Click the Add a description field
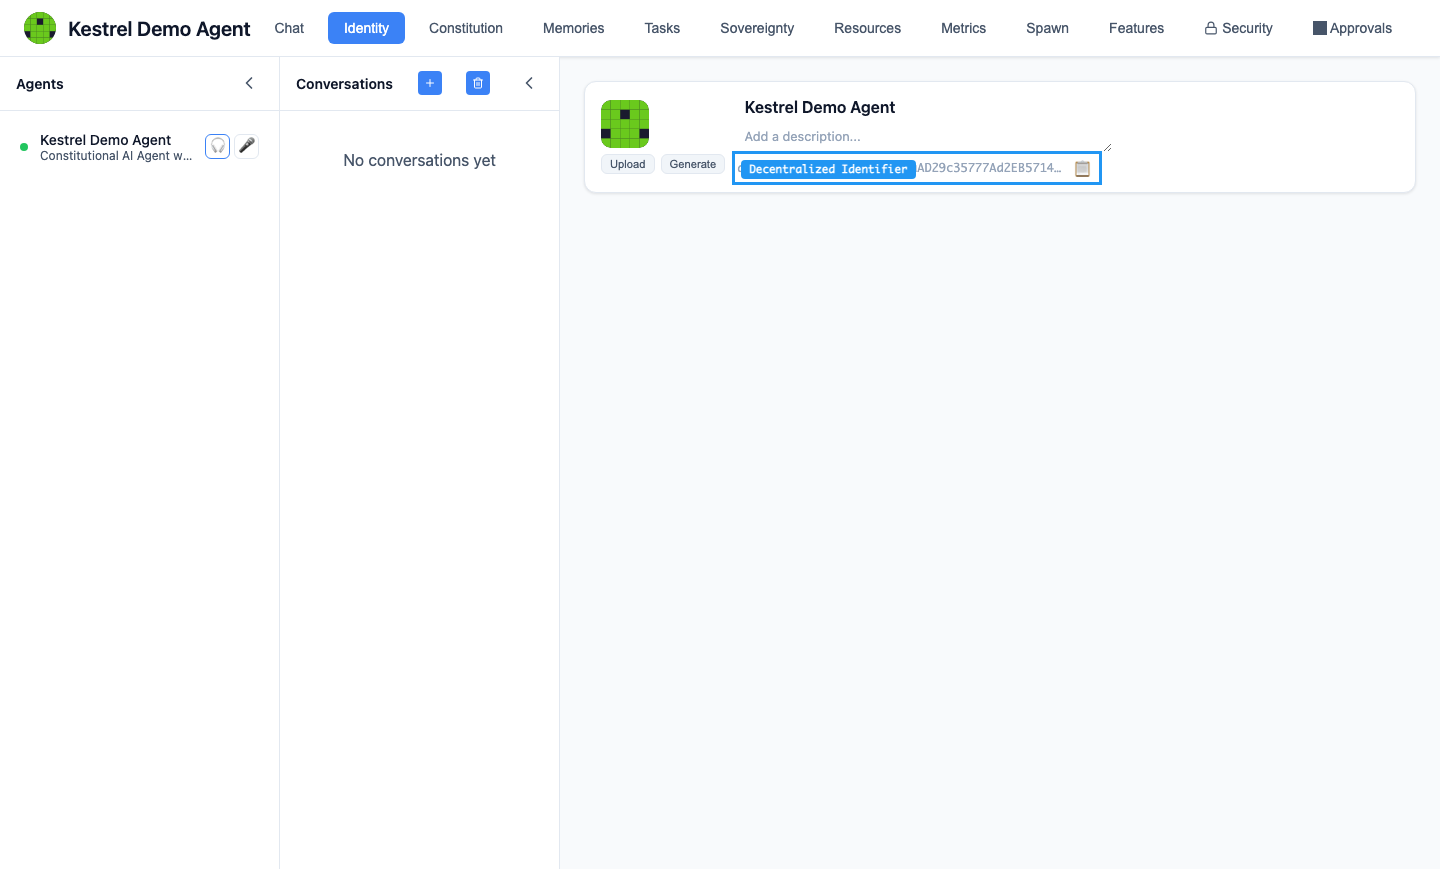 [926, 137]
